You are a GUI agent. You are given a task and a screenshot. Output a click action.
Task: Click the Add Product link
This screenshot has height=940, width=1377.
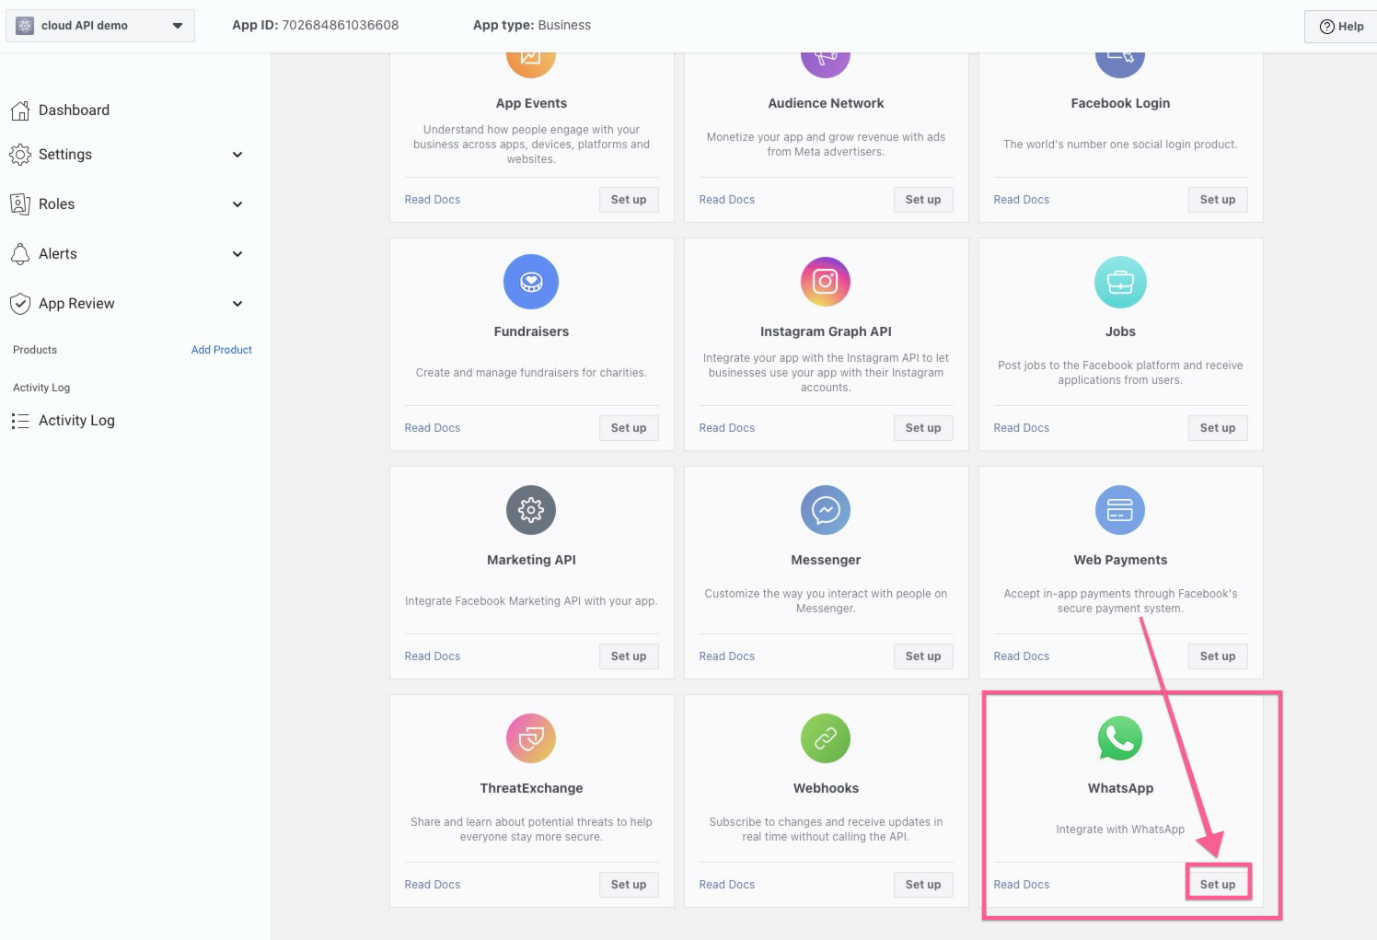(x=221, y=350)
